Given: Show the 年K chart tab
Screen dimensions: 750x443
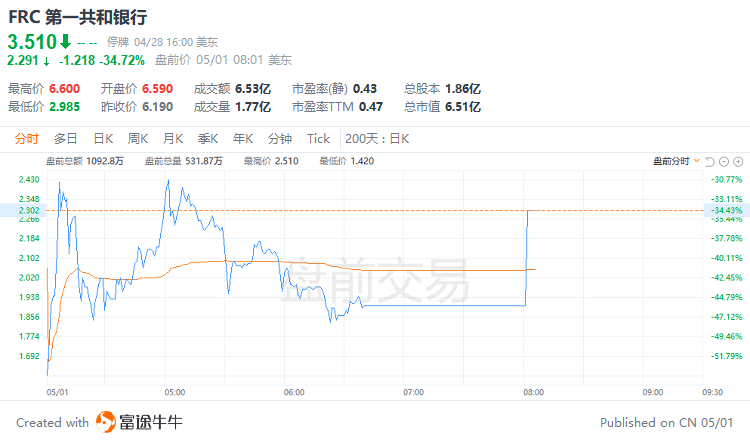Looking at the screenshot, I should pos(243,139).
